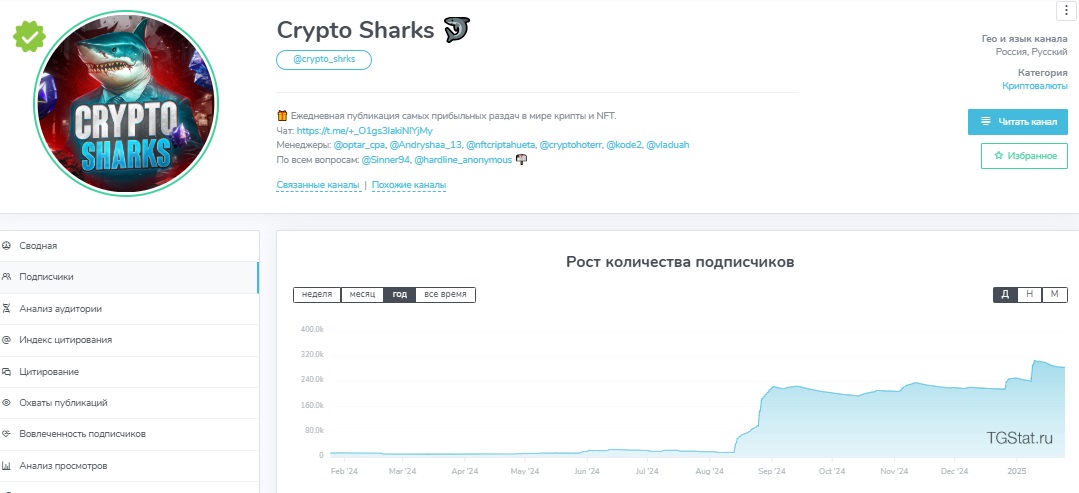Click the 320.0k axis label
The height and width of the screenshot is (493, 1079).
pyautogui.click(x=312, y=354)
